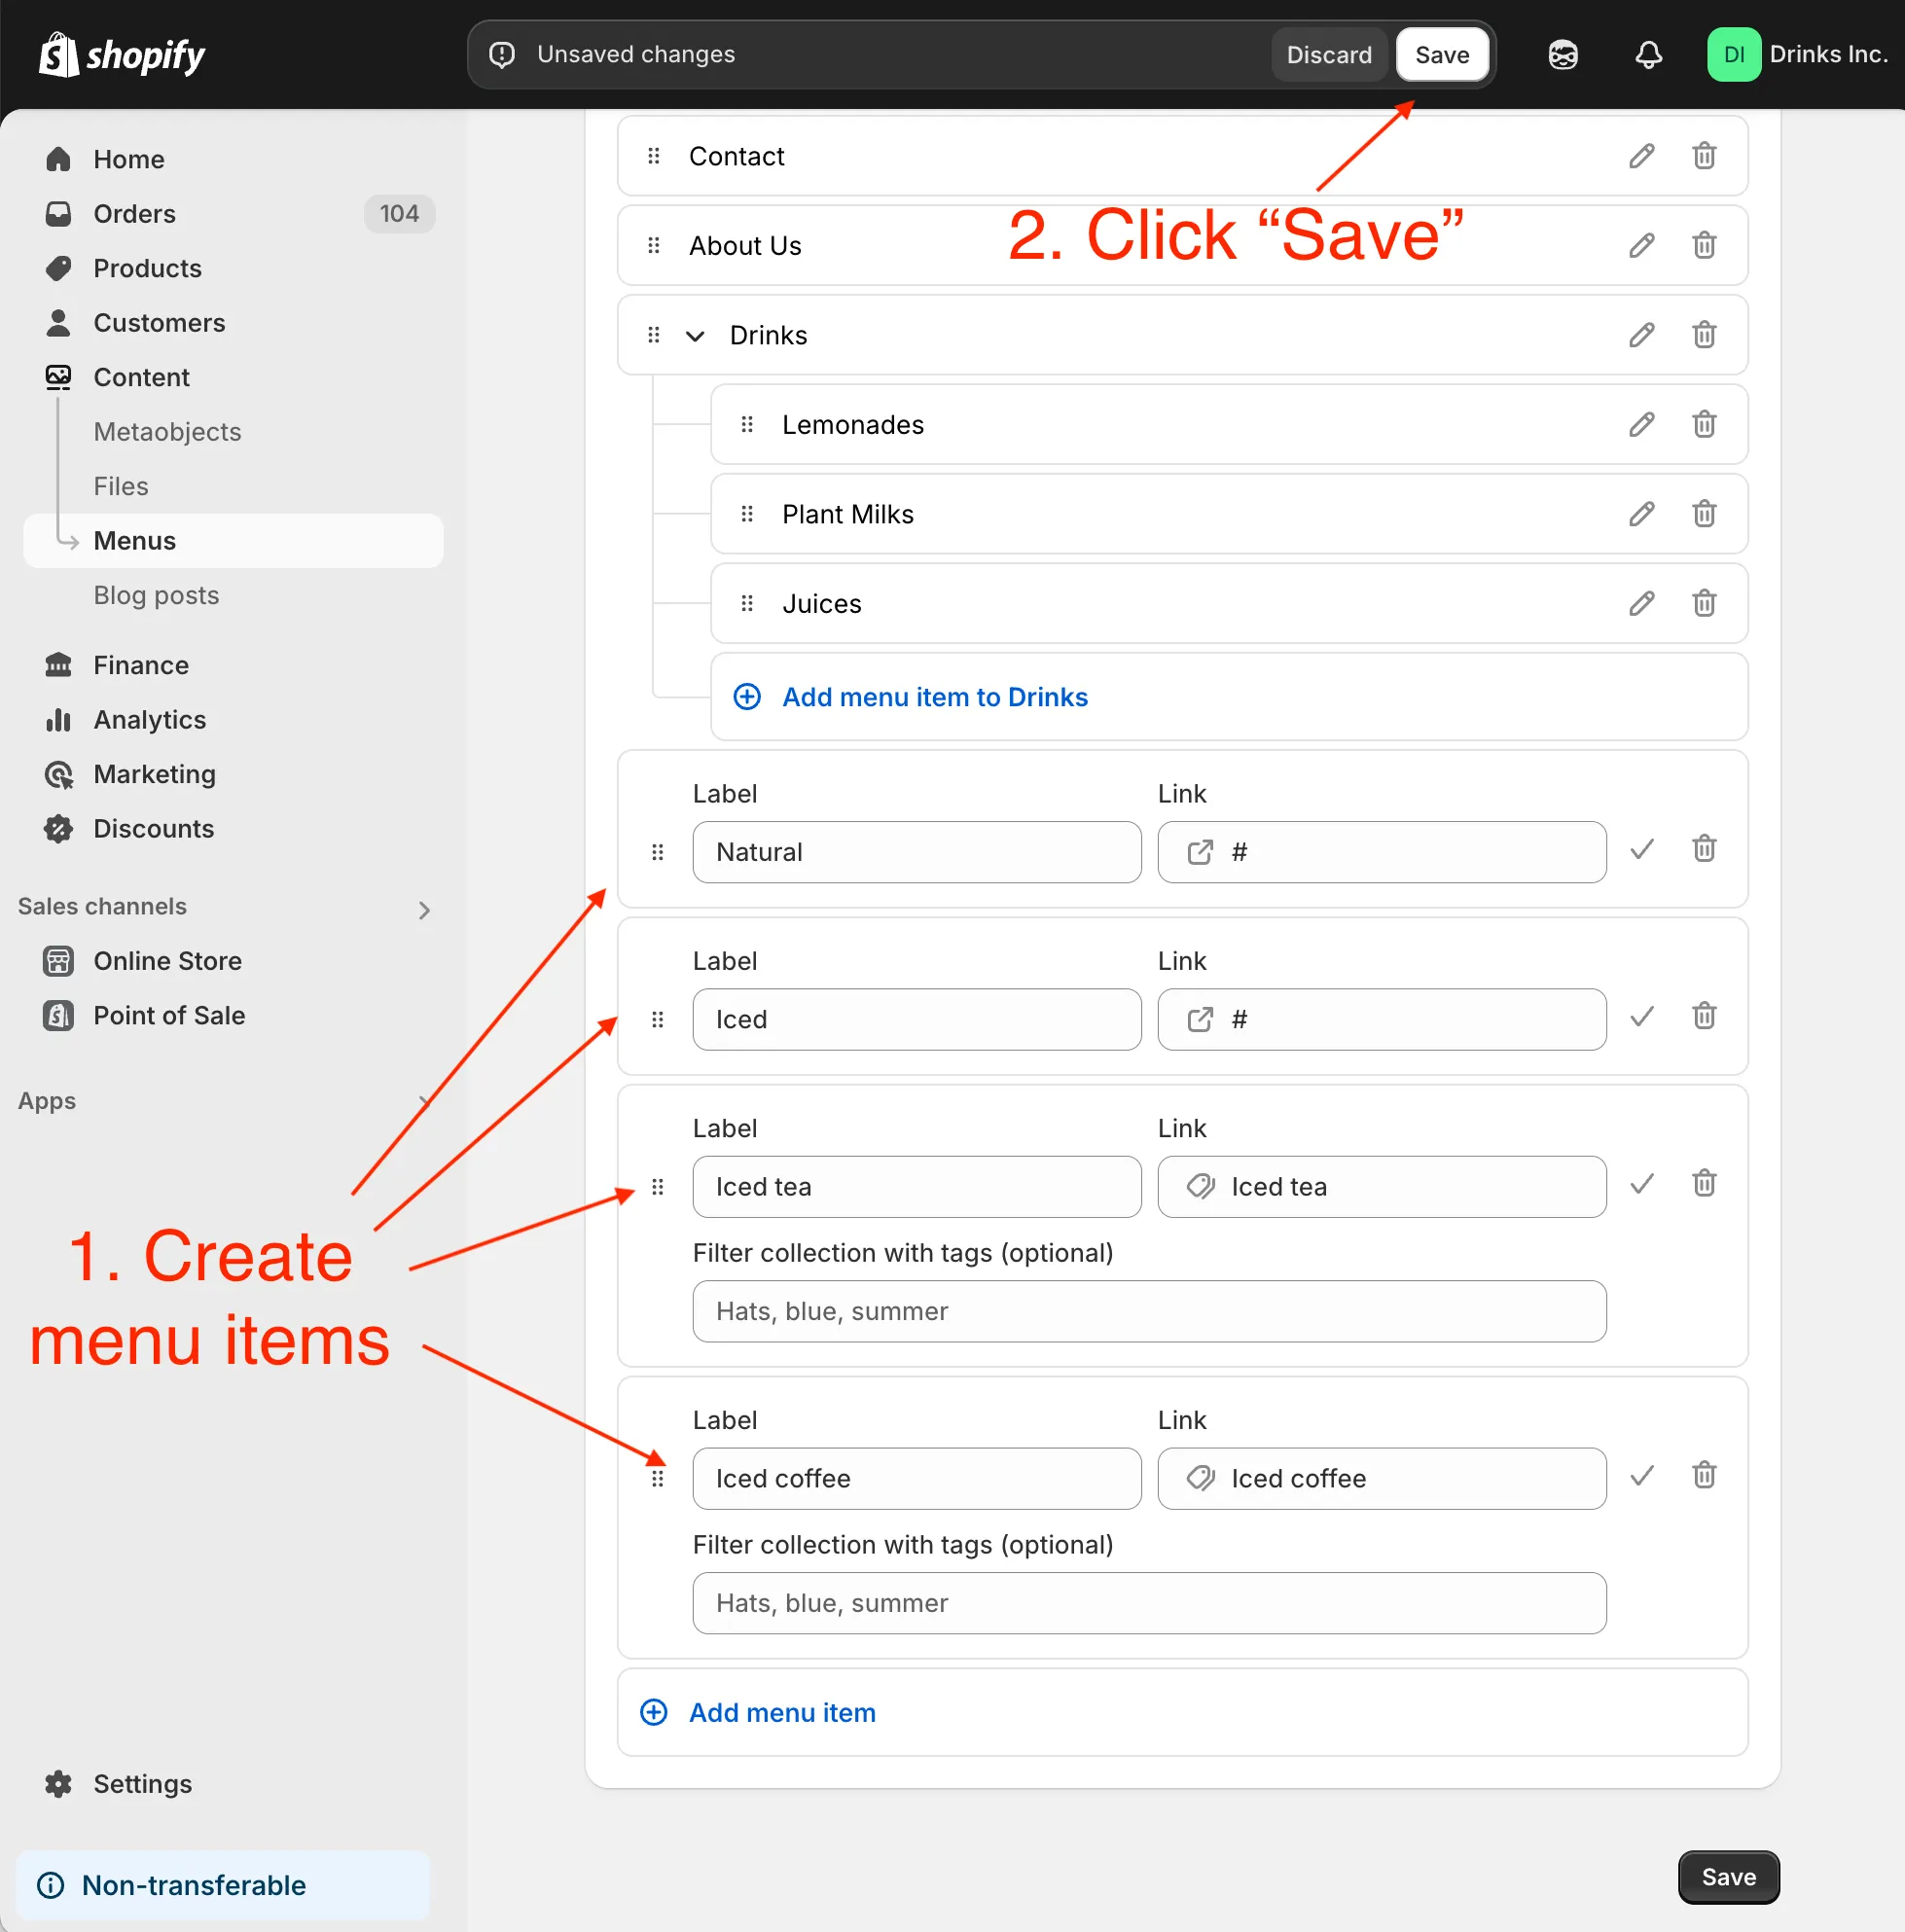Click the Iced label input field
Image resolution: width=1905 pixels, height=1932 pixels.
coord(916,1019)
